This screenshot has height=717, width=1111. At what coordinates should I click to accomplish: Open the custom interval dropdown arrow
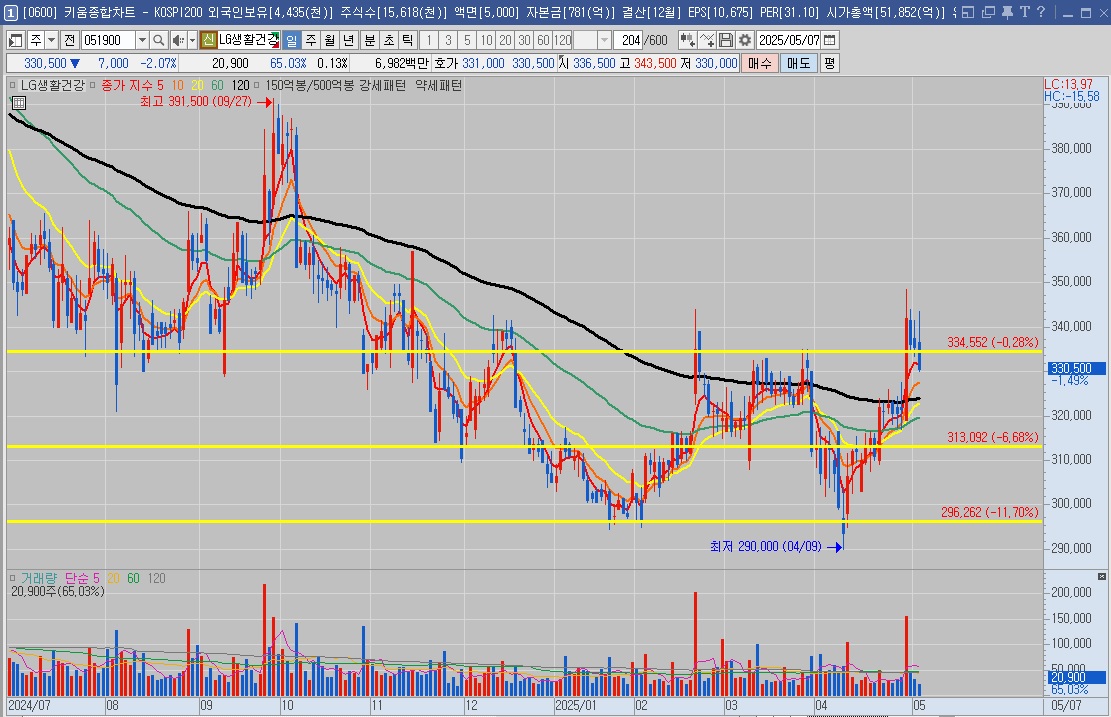click(x=604, y=40)
